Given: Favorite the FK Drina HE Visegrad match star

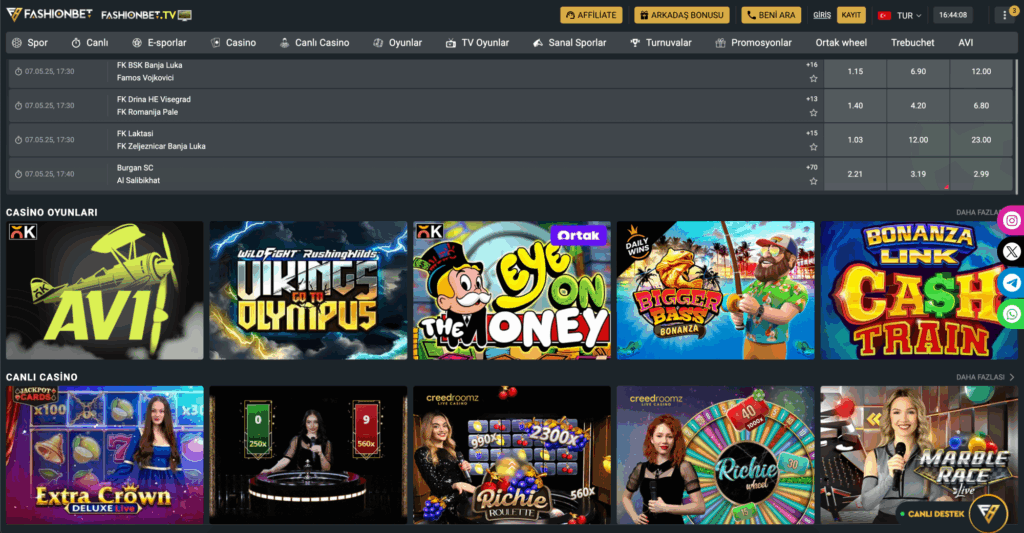Looking at the screenshot, I should [x=813, y=113].
